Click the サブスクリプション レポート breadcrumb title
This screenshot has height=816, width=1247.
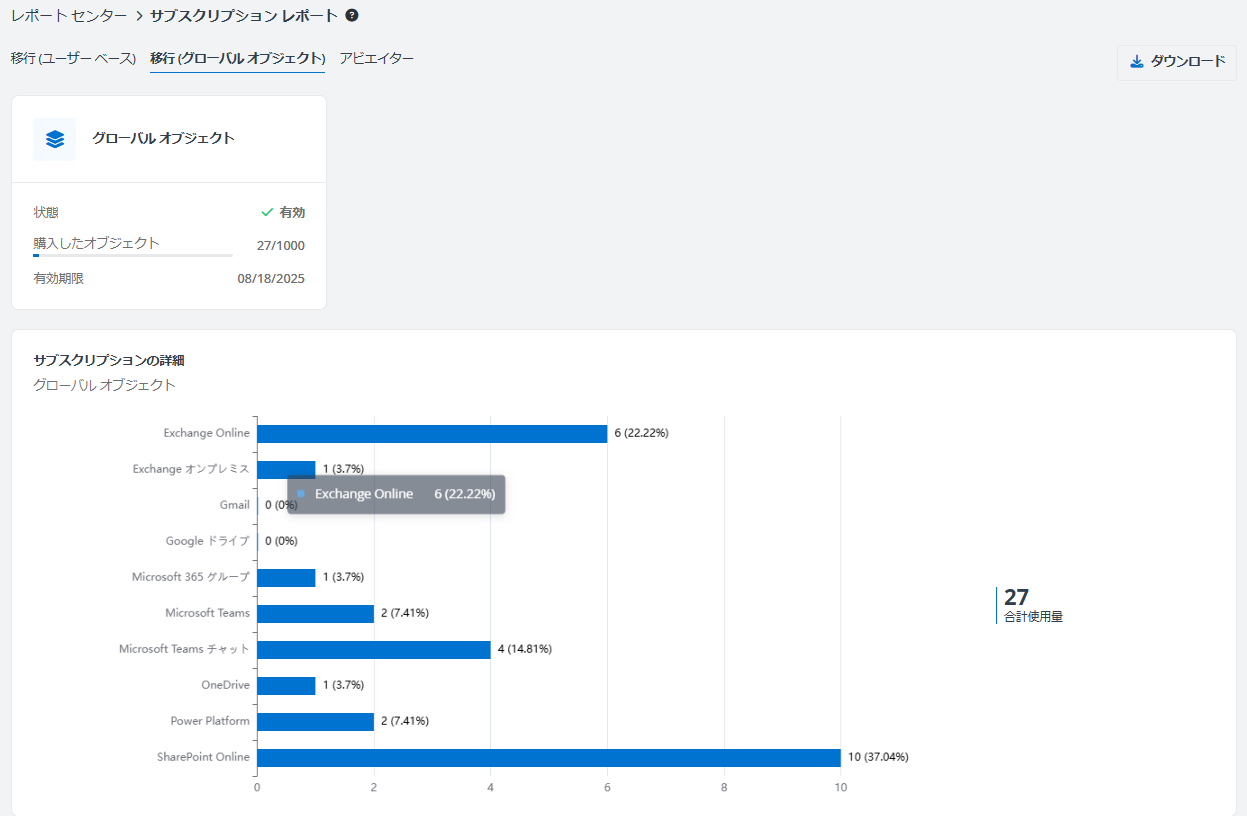click(x=244, y=15)
